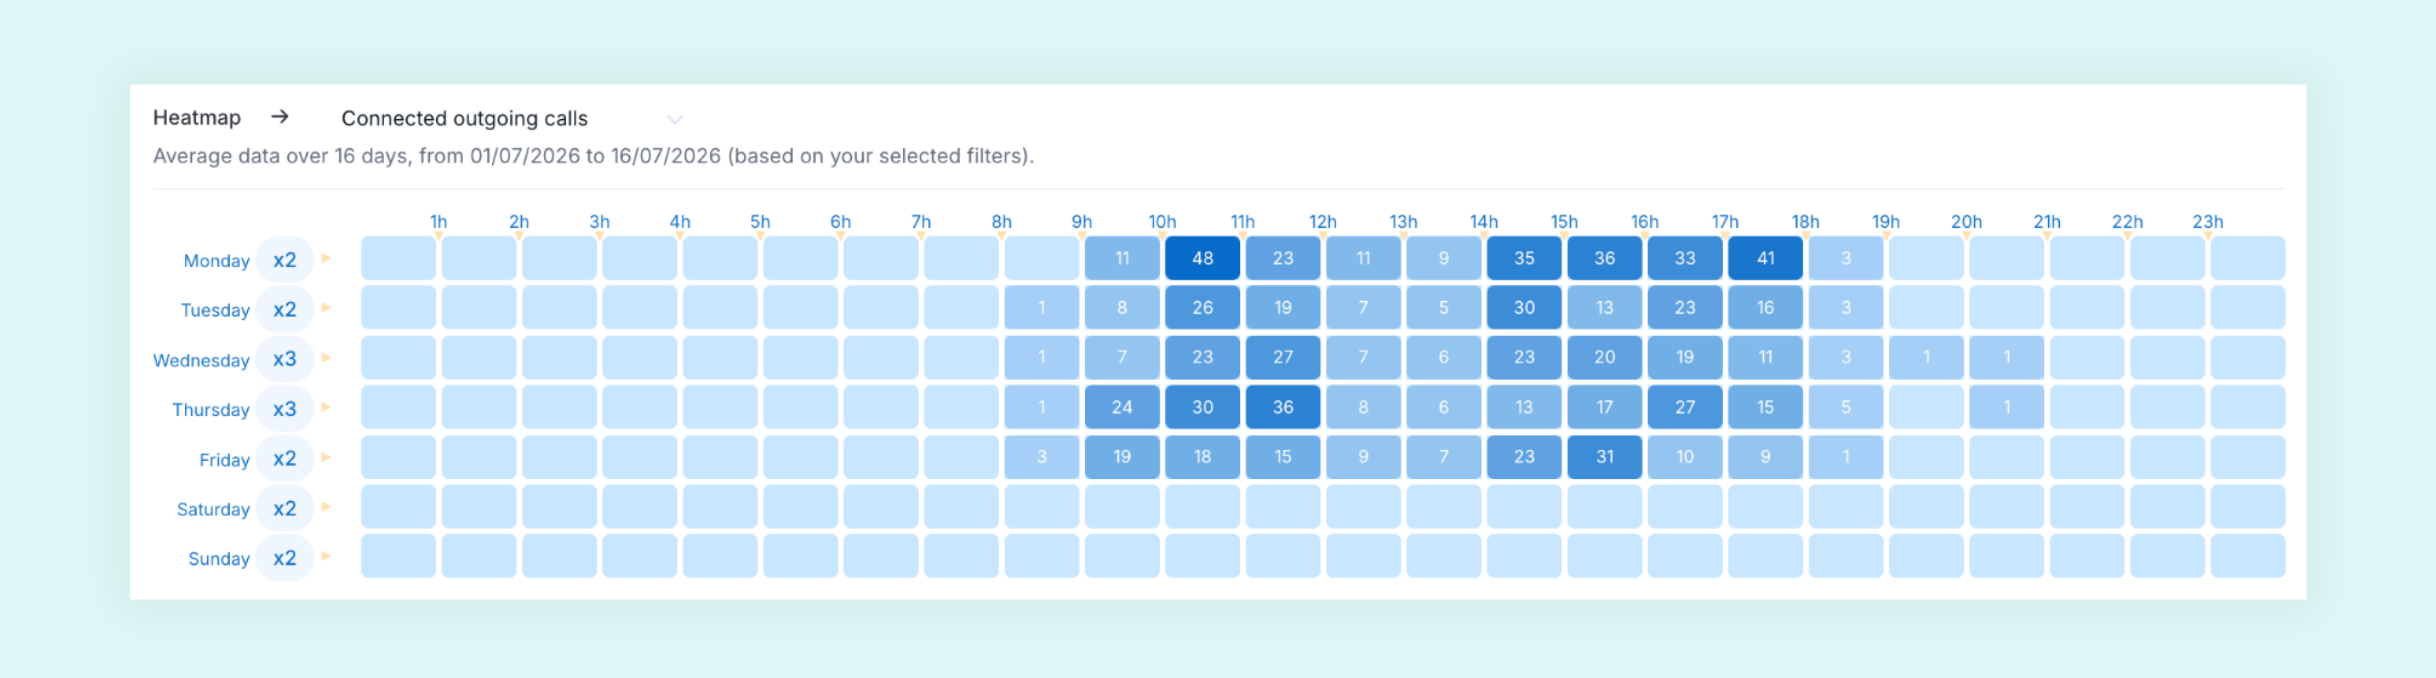
Task: Click the Connected outgoing calls label
Action: click(x=465, y=118)
